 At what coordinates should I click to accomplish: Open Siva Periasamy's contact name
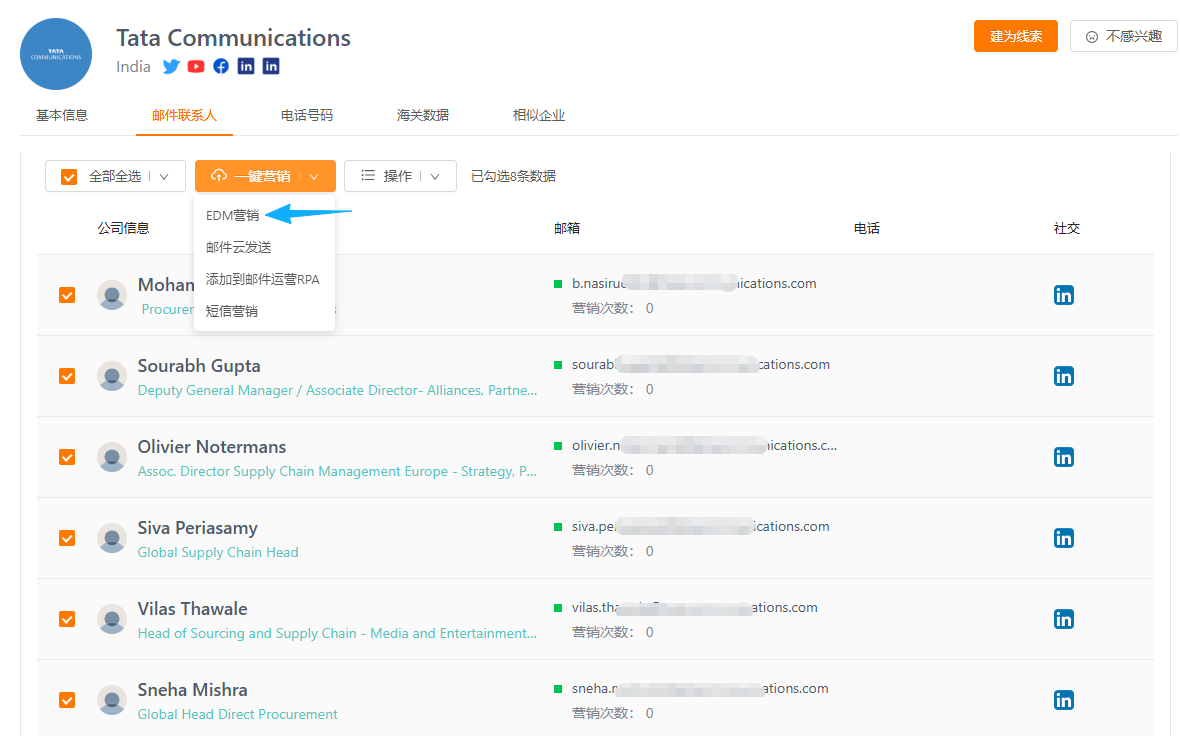(x=197, y=528)
